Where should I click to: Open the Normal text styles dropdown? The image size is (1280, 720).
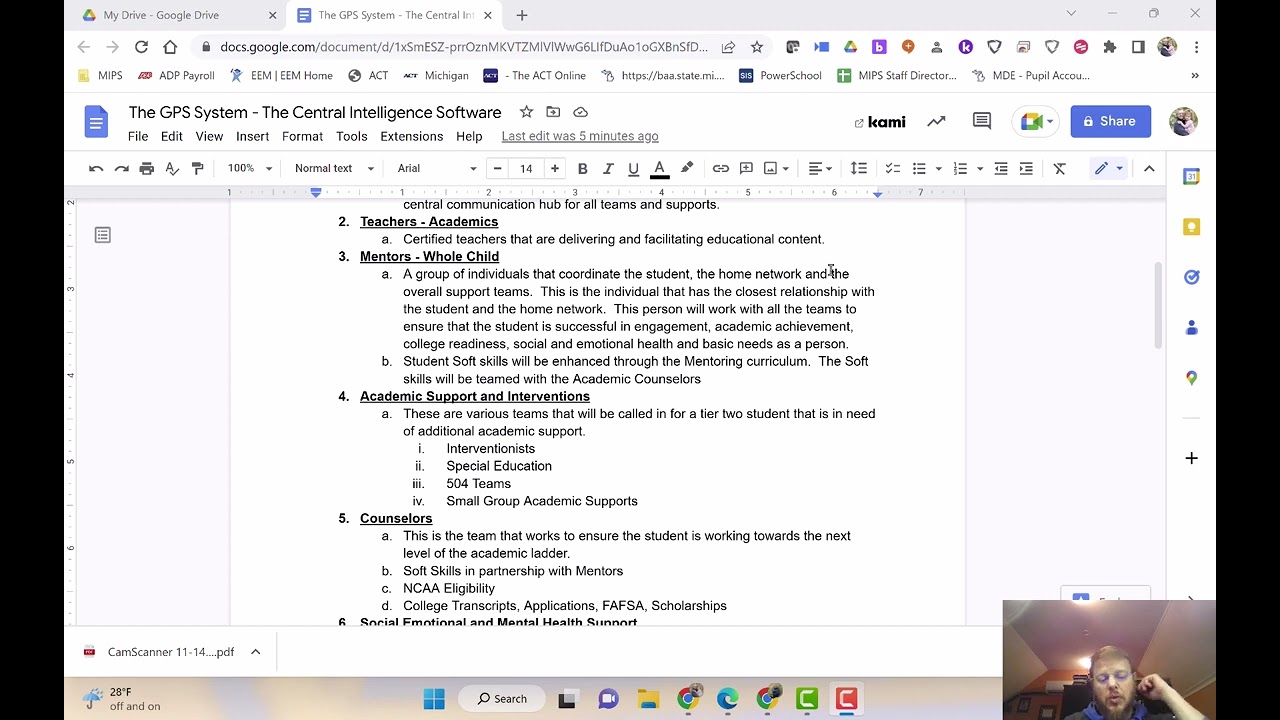pos(334,168)
